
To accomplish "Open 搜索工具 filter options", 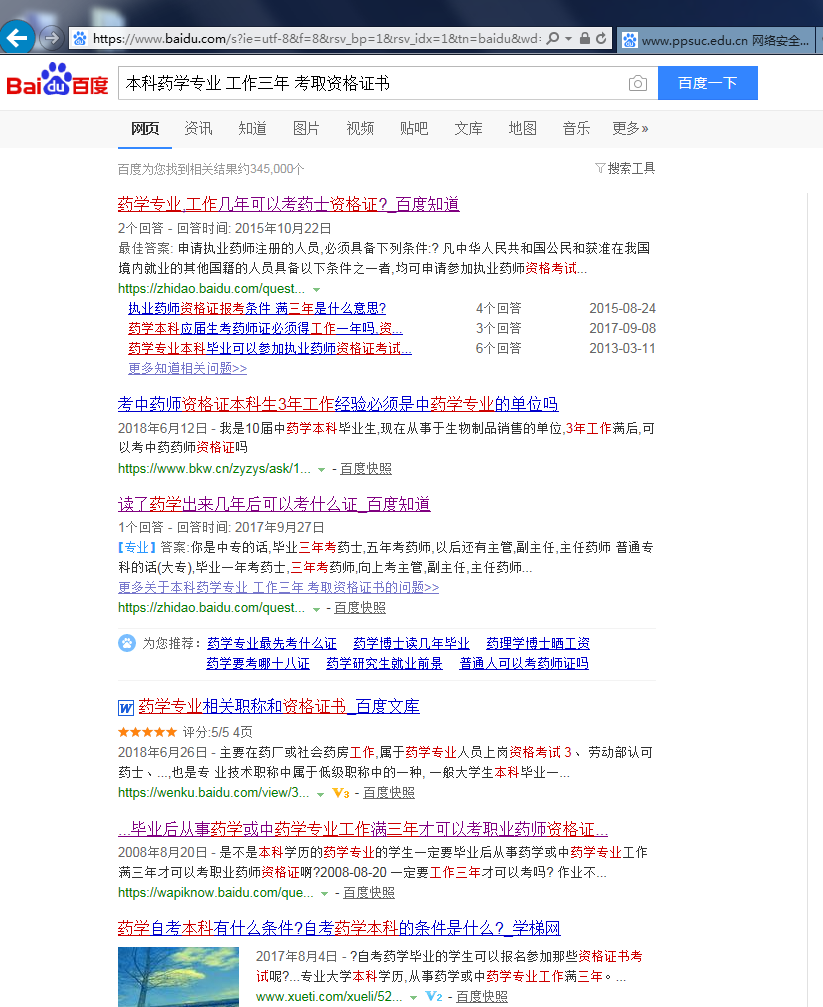I will coord(625,168).
